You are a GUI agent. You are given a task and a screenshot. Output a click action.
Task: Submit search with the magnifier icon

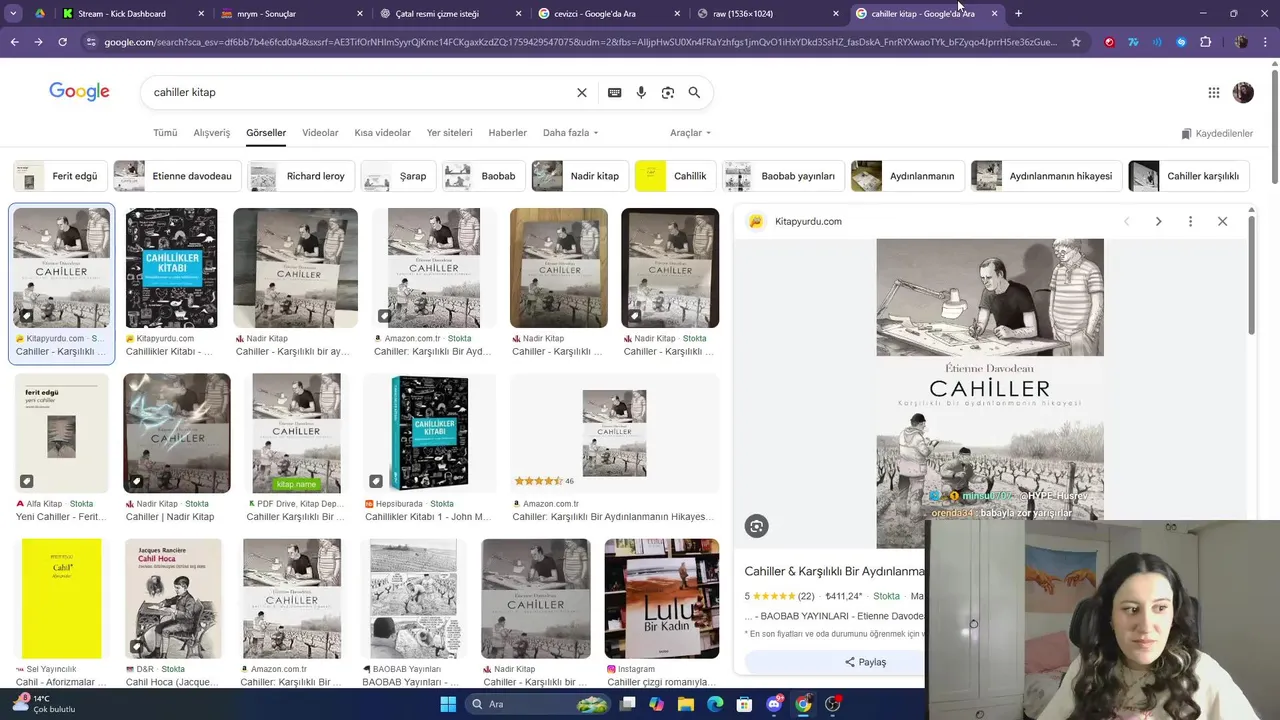pyautogui.click(x=694, y=92)
